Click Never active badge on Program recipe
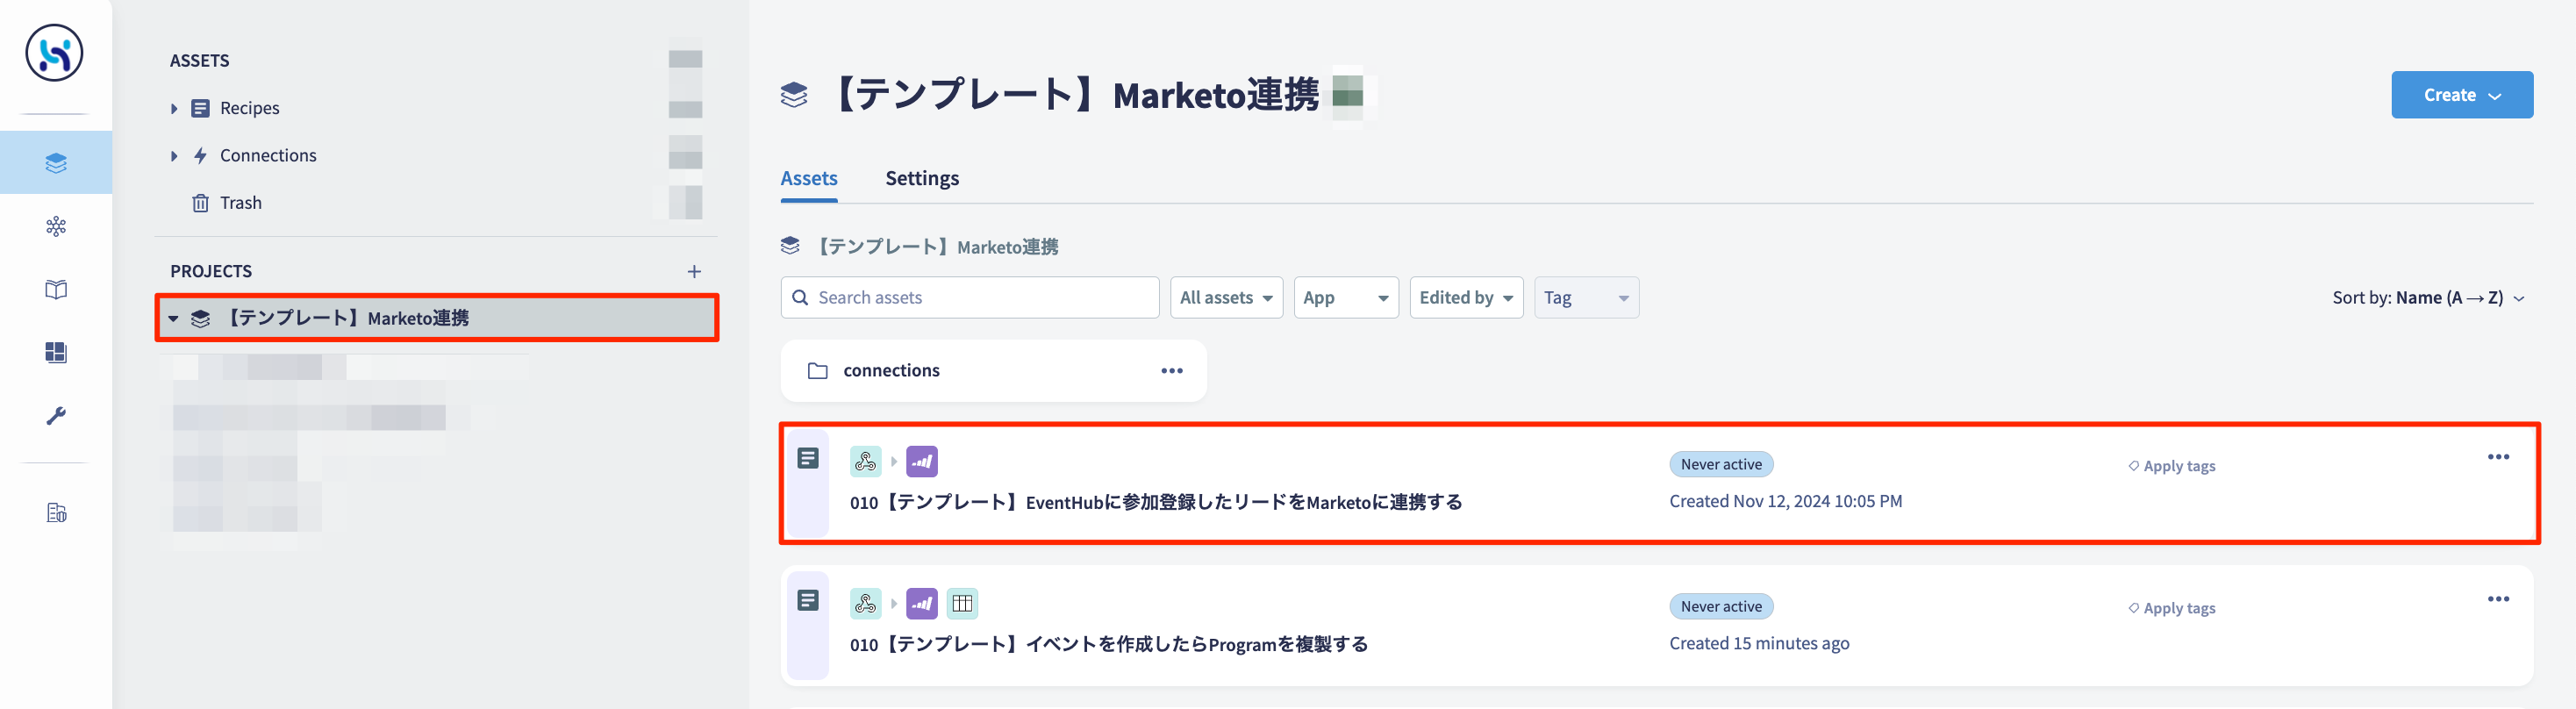2576x709 pixels. (1720, 606)
